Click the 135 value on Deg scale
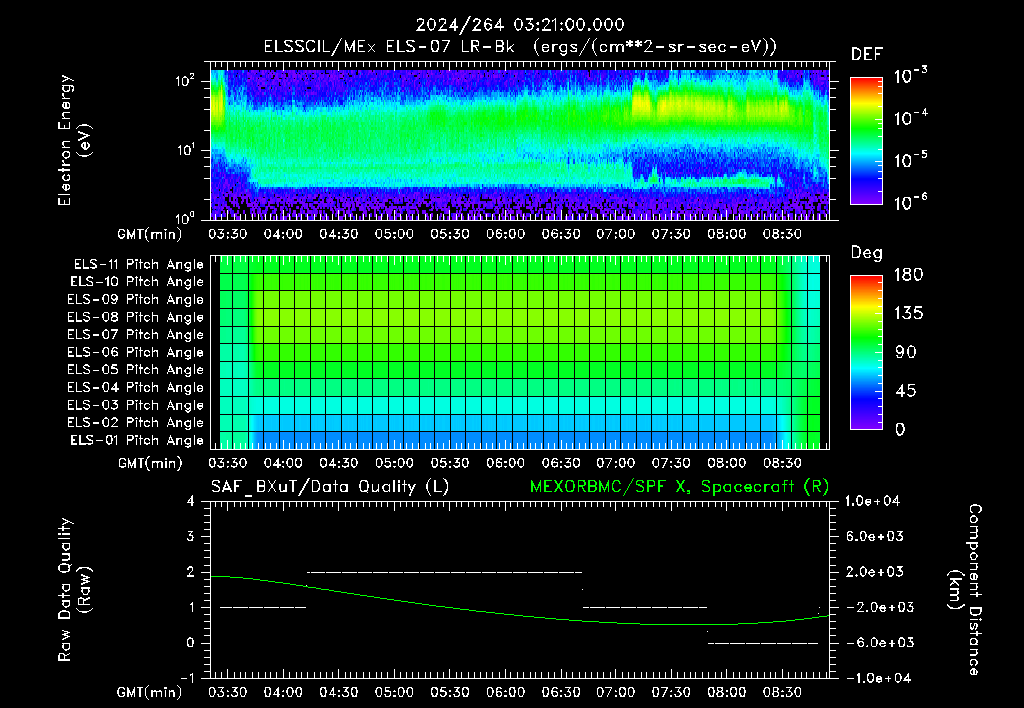This screenshot has height=708, width=1024. click(908, 314)
